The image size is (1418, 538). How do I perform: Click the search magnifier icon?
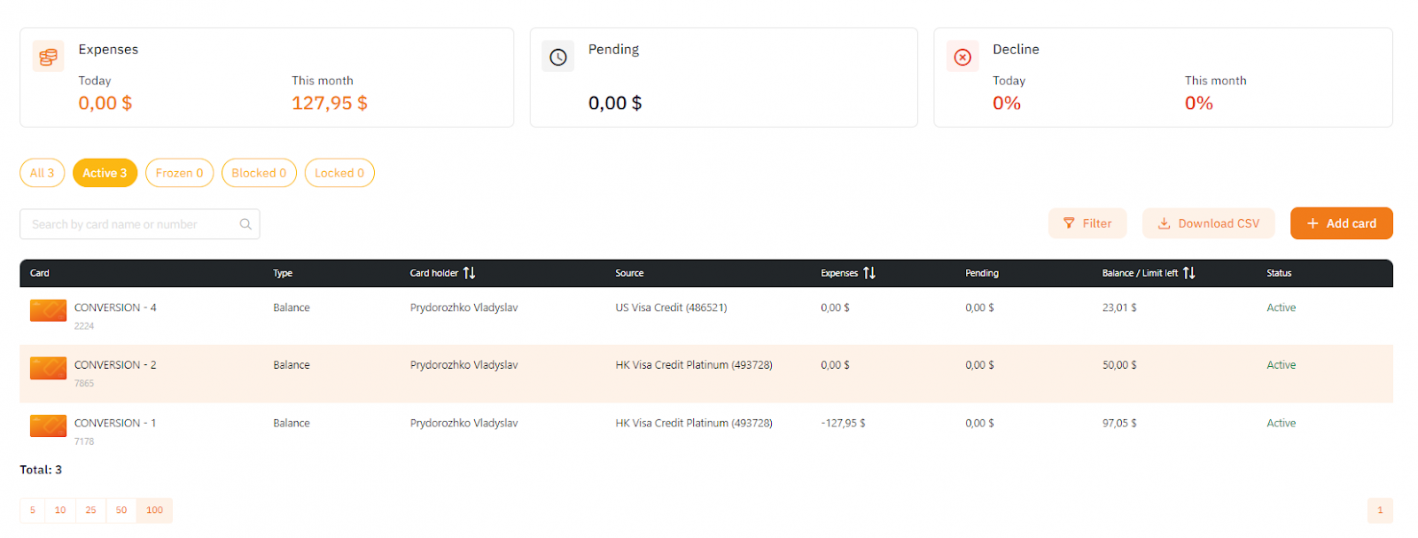(x=246, y=224)
